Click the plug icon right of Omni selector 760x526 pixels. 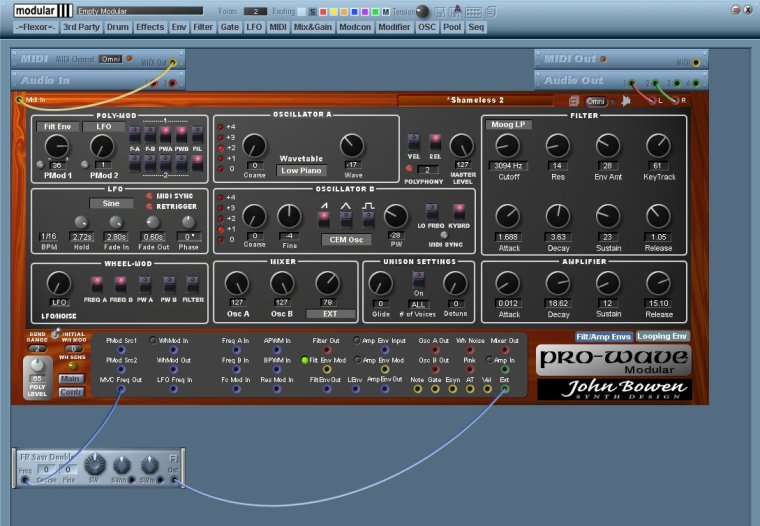[x=625, y=101]
